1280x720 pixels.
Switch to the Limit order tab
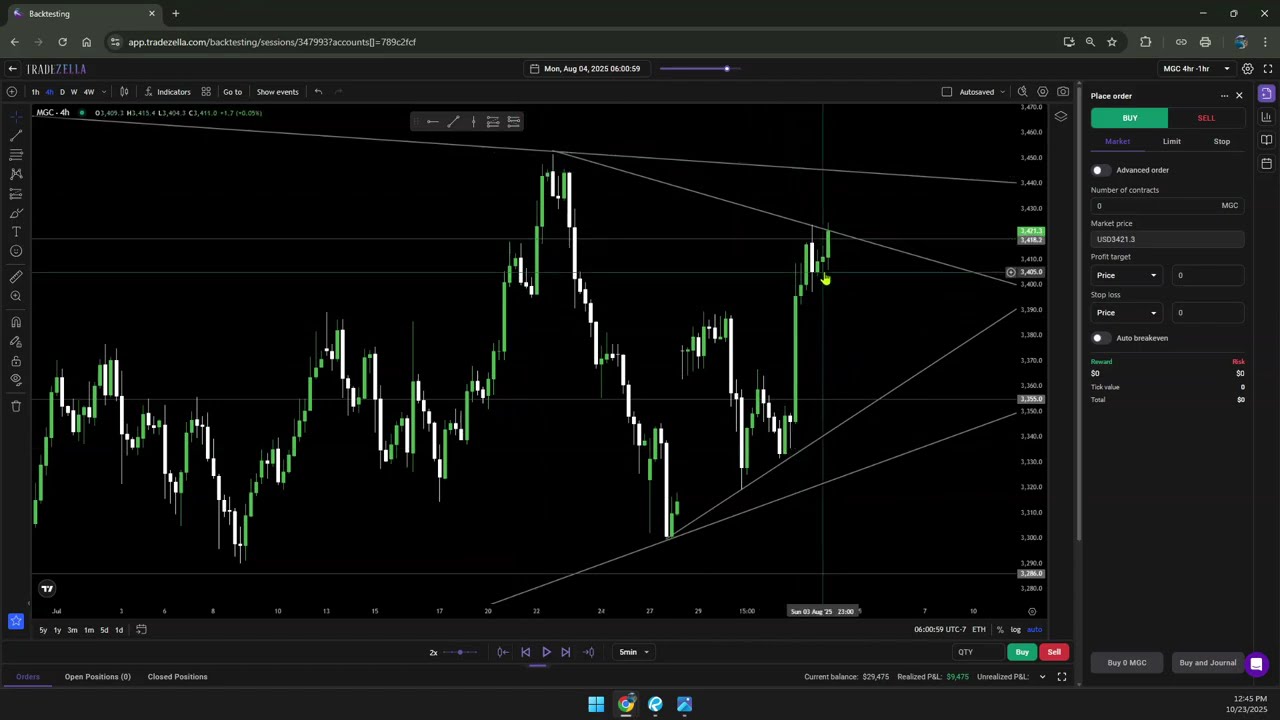pos(1171,141)
